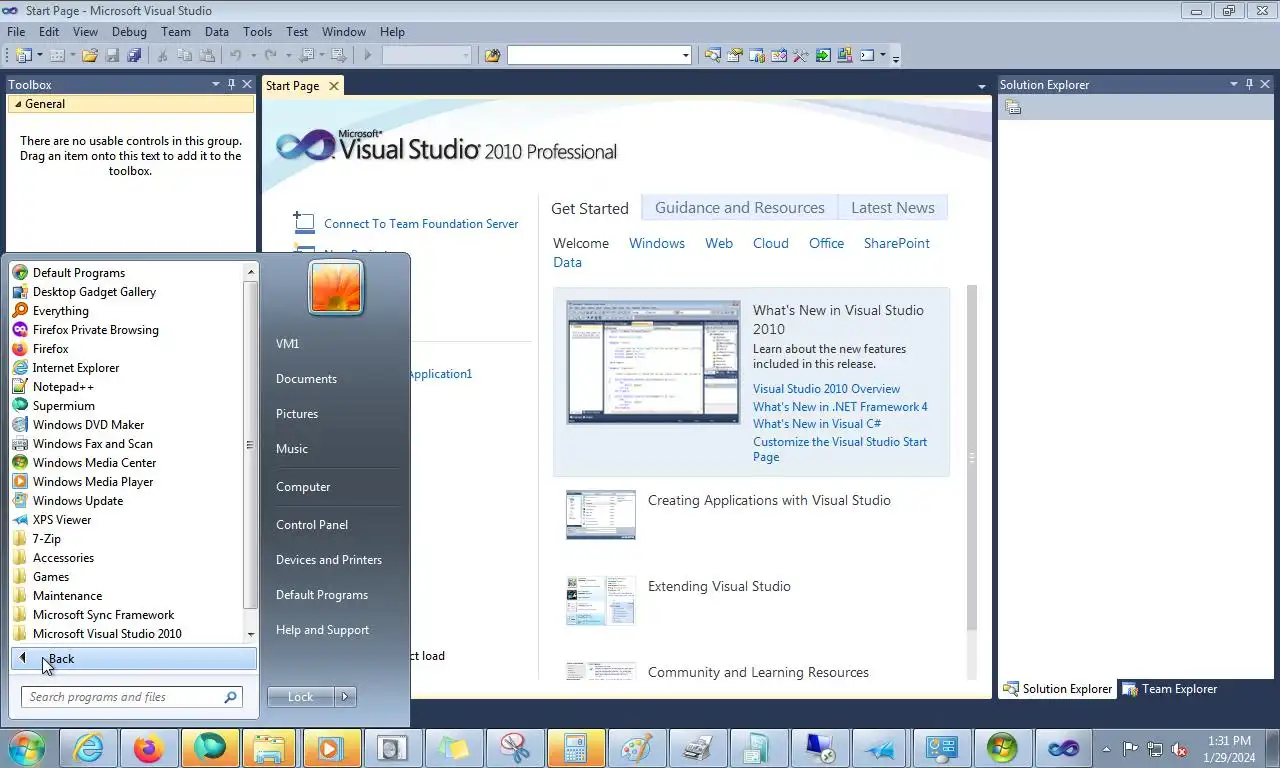Open the Visual Studio 2010 Overview link
This screenshot has width=1280, height=768.
[x=826, y=389]
